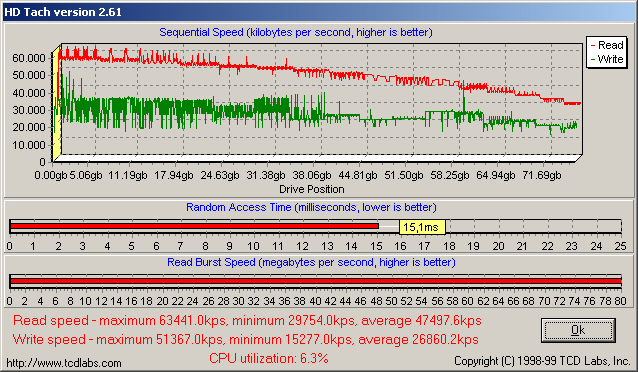Click the HD Tach version 2.61 title bar

(319, 12)
